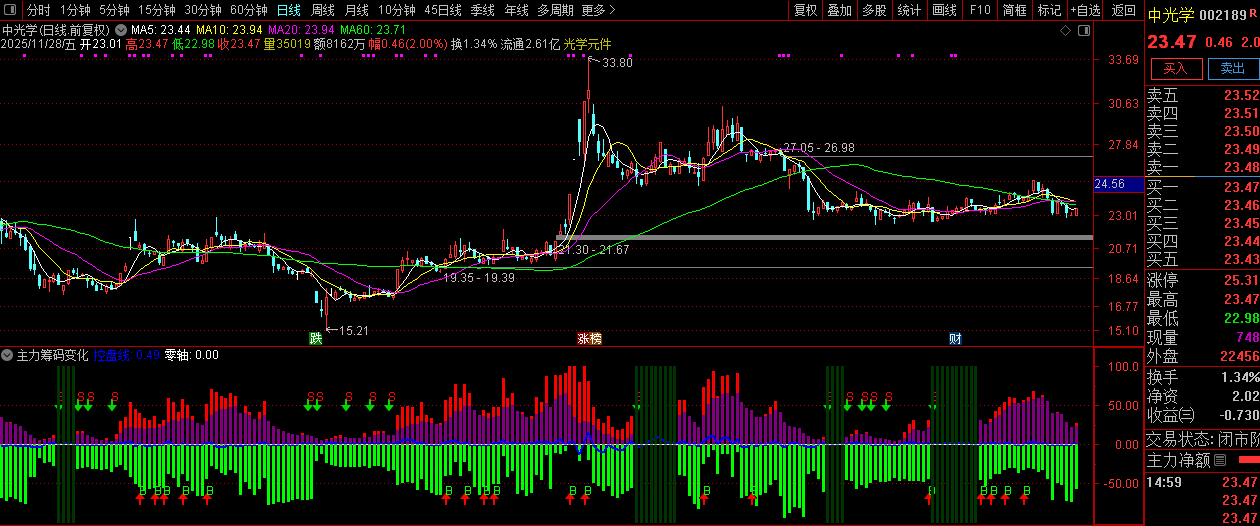This screenshot has height=526, width=1260.
Task: Open the 主力筹码变化 indicator dropdown arrow
Action: [7, 355]
